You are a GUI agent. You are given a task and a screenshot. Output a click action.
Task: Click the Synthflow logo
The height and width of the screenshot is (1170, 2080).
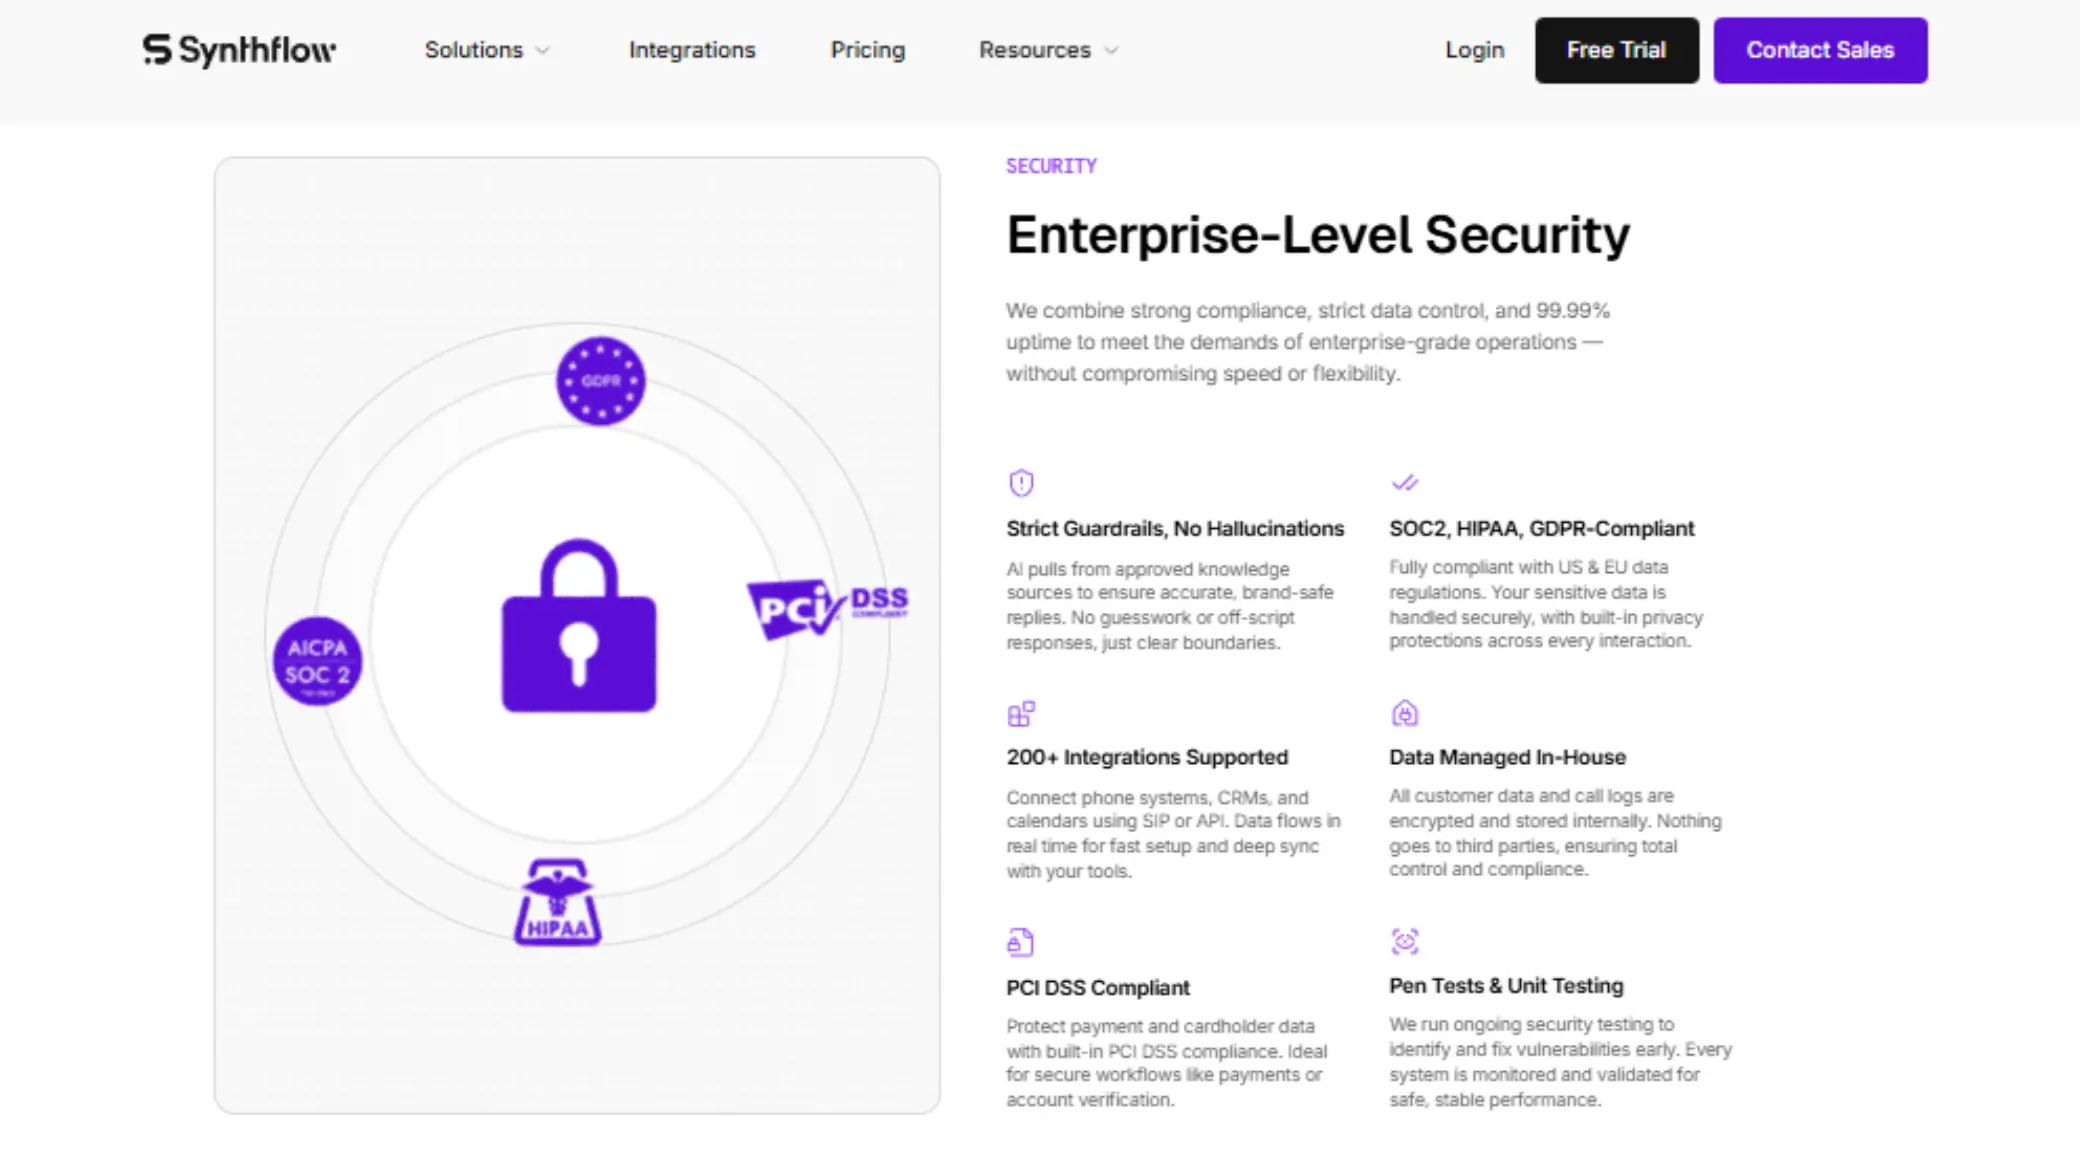click(240, 50)
